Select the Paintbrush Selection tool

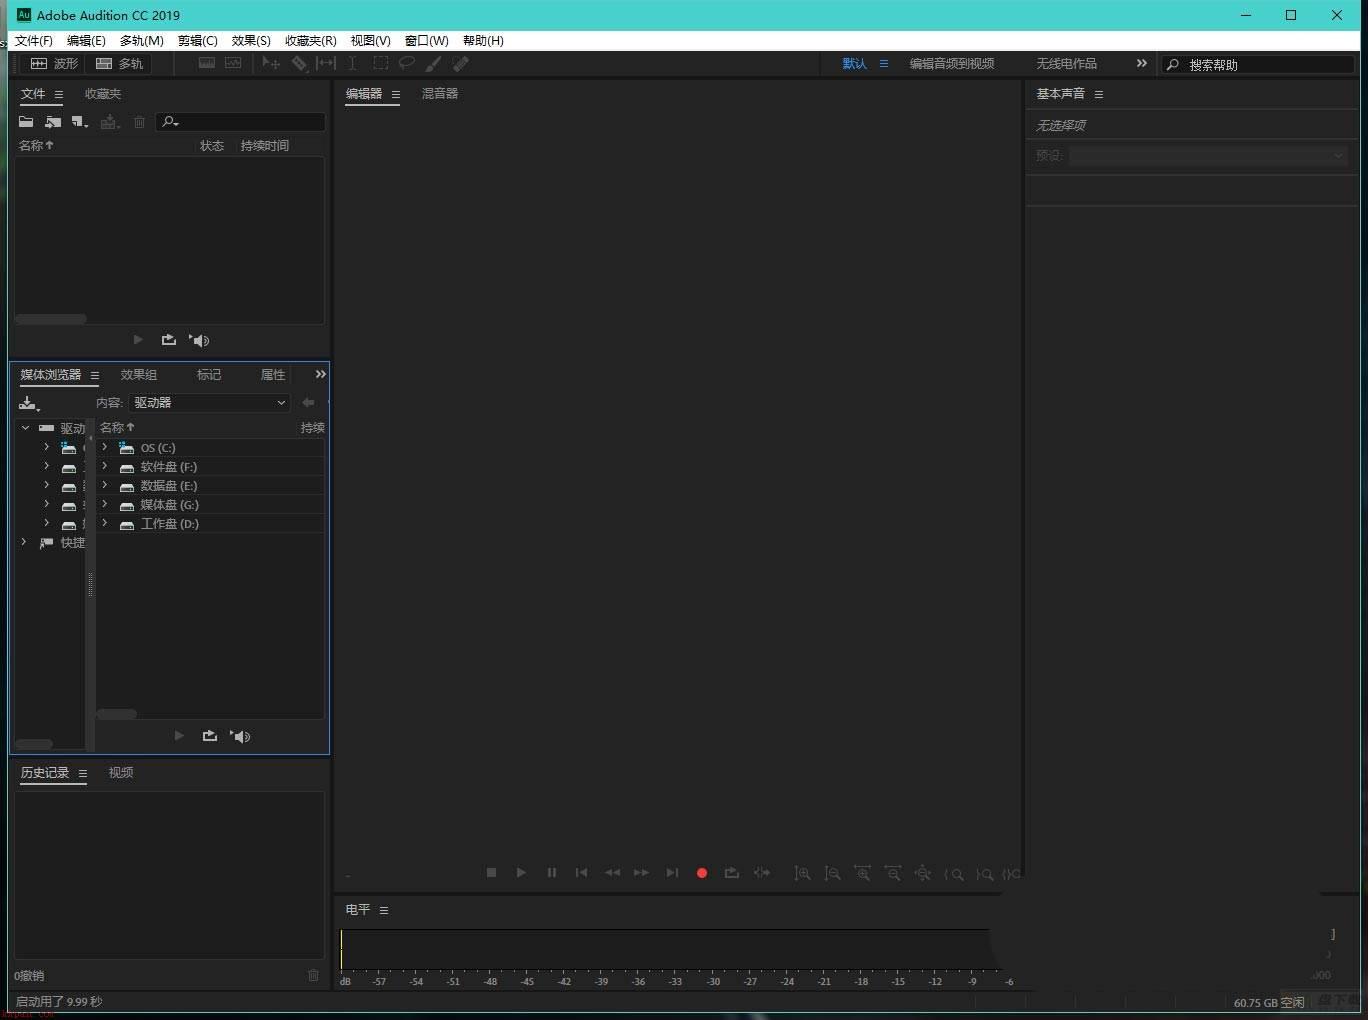tap(433, 63)
